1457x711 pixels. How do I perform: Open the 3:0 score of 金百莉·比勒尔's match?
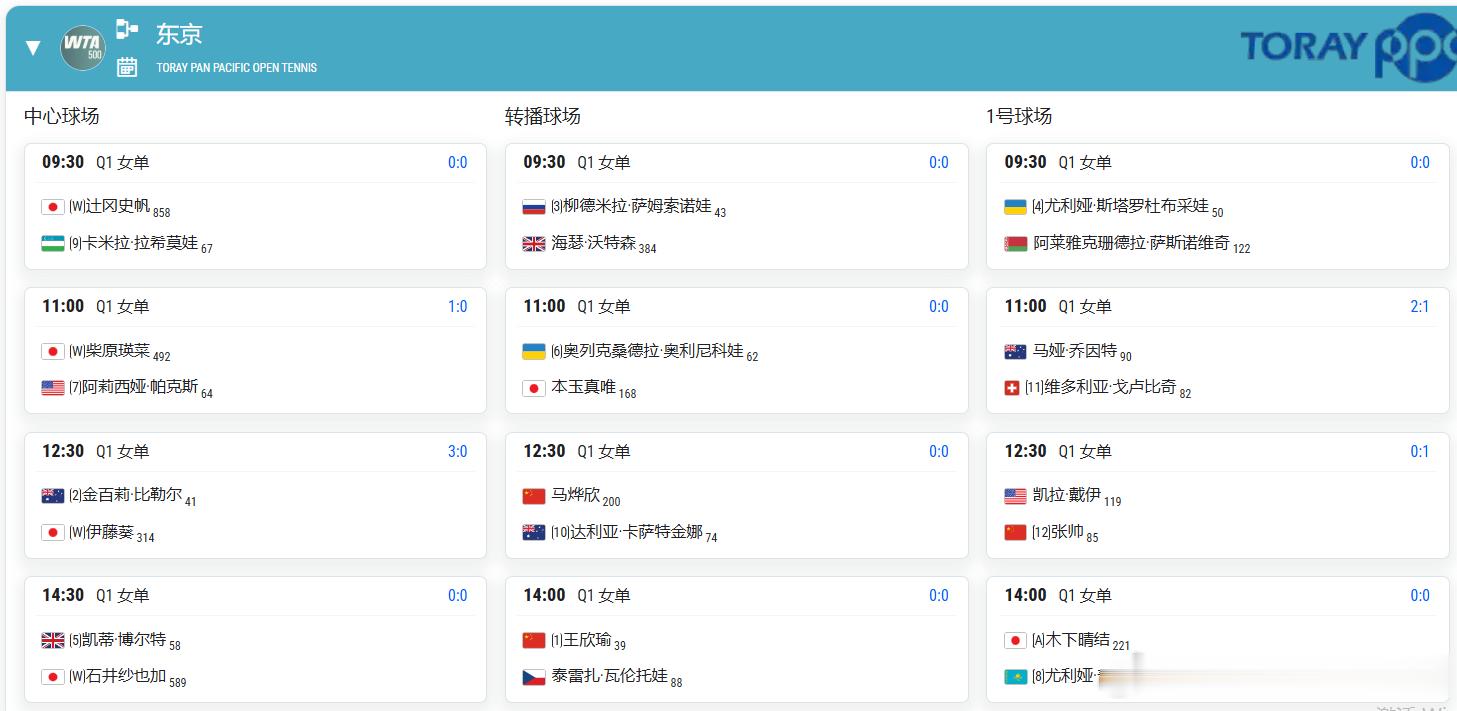tap(457, 451)
